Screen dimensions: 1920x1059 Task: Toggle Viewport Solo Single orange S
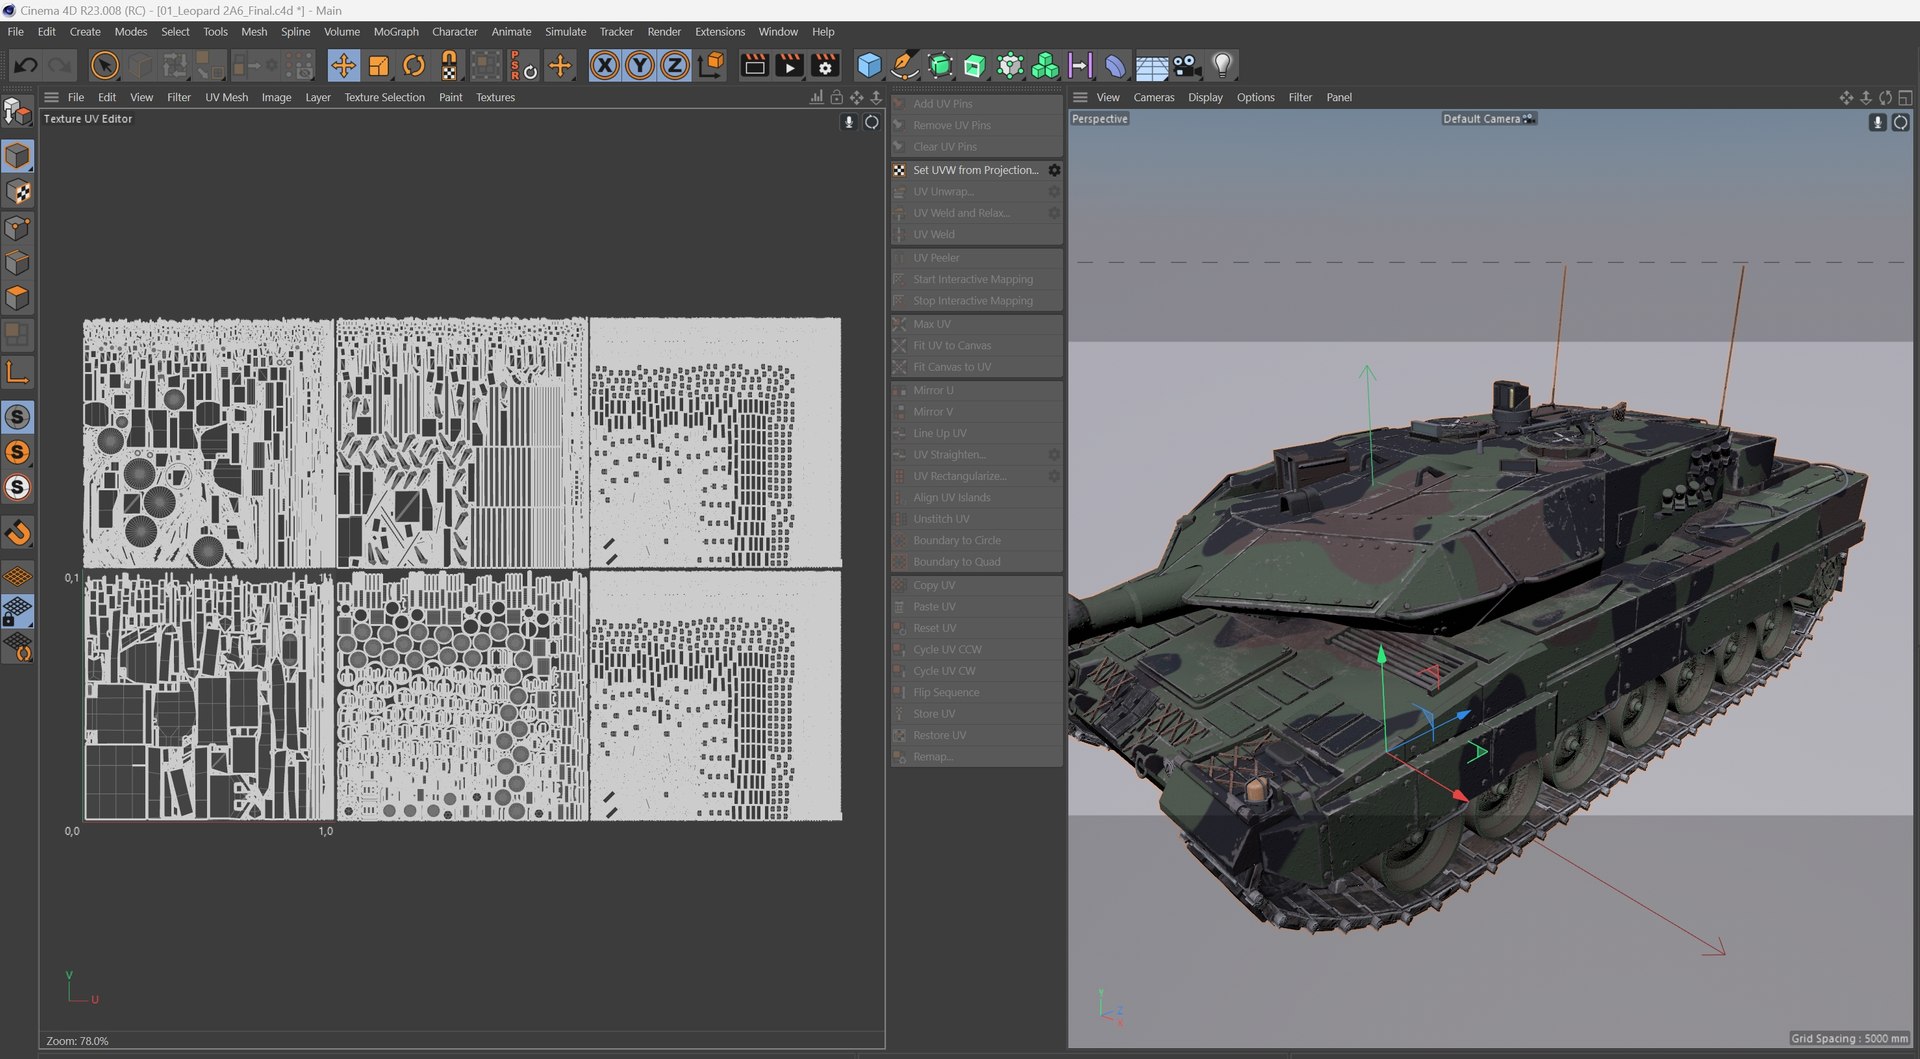click(17, 452)
